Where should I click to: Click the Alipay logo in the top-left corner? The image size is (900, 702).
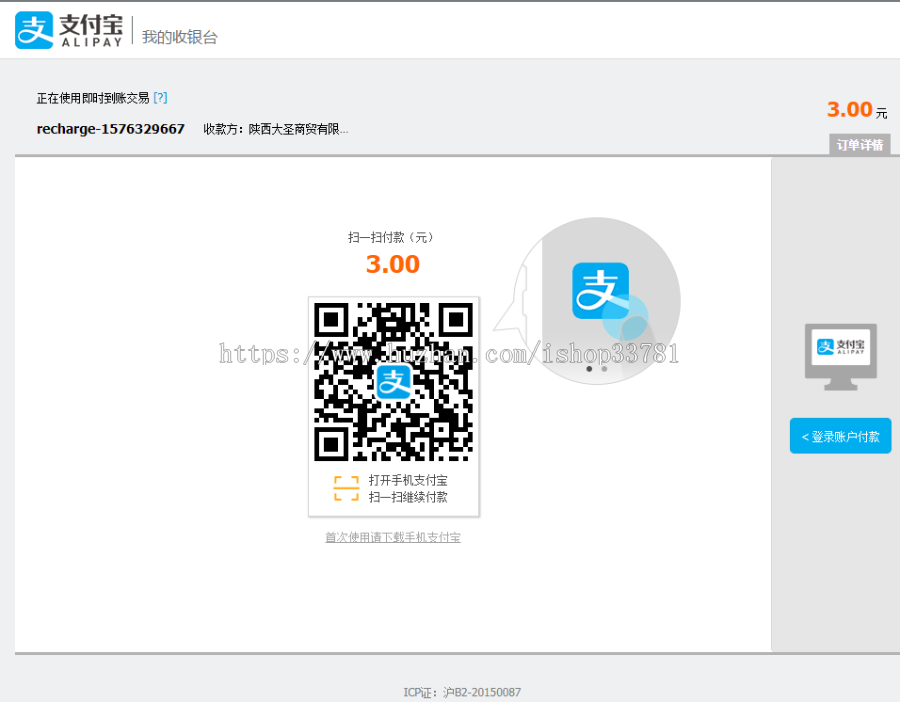coord(35,30)
